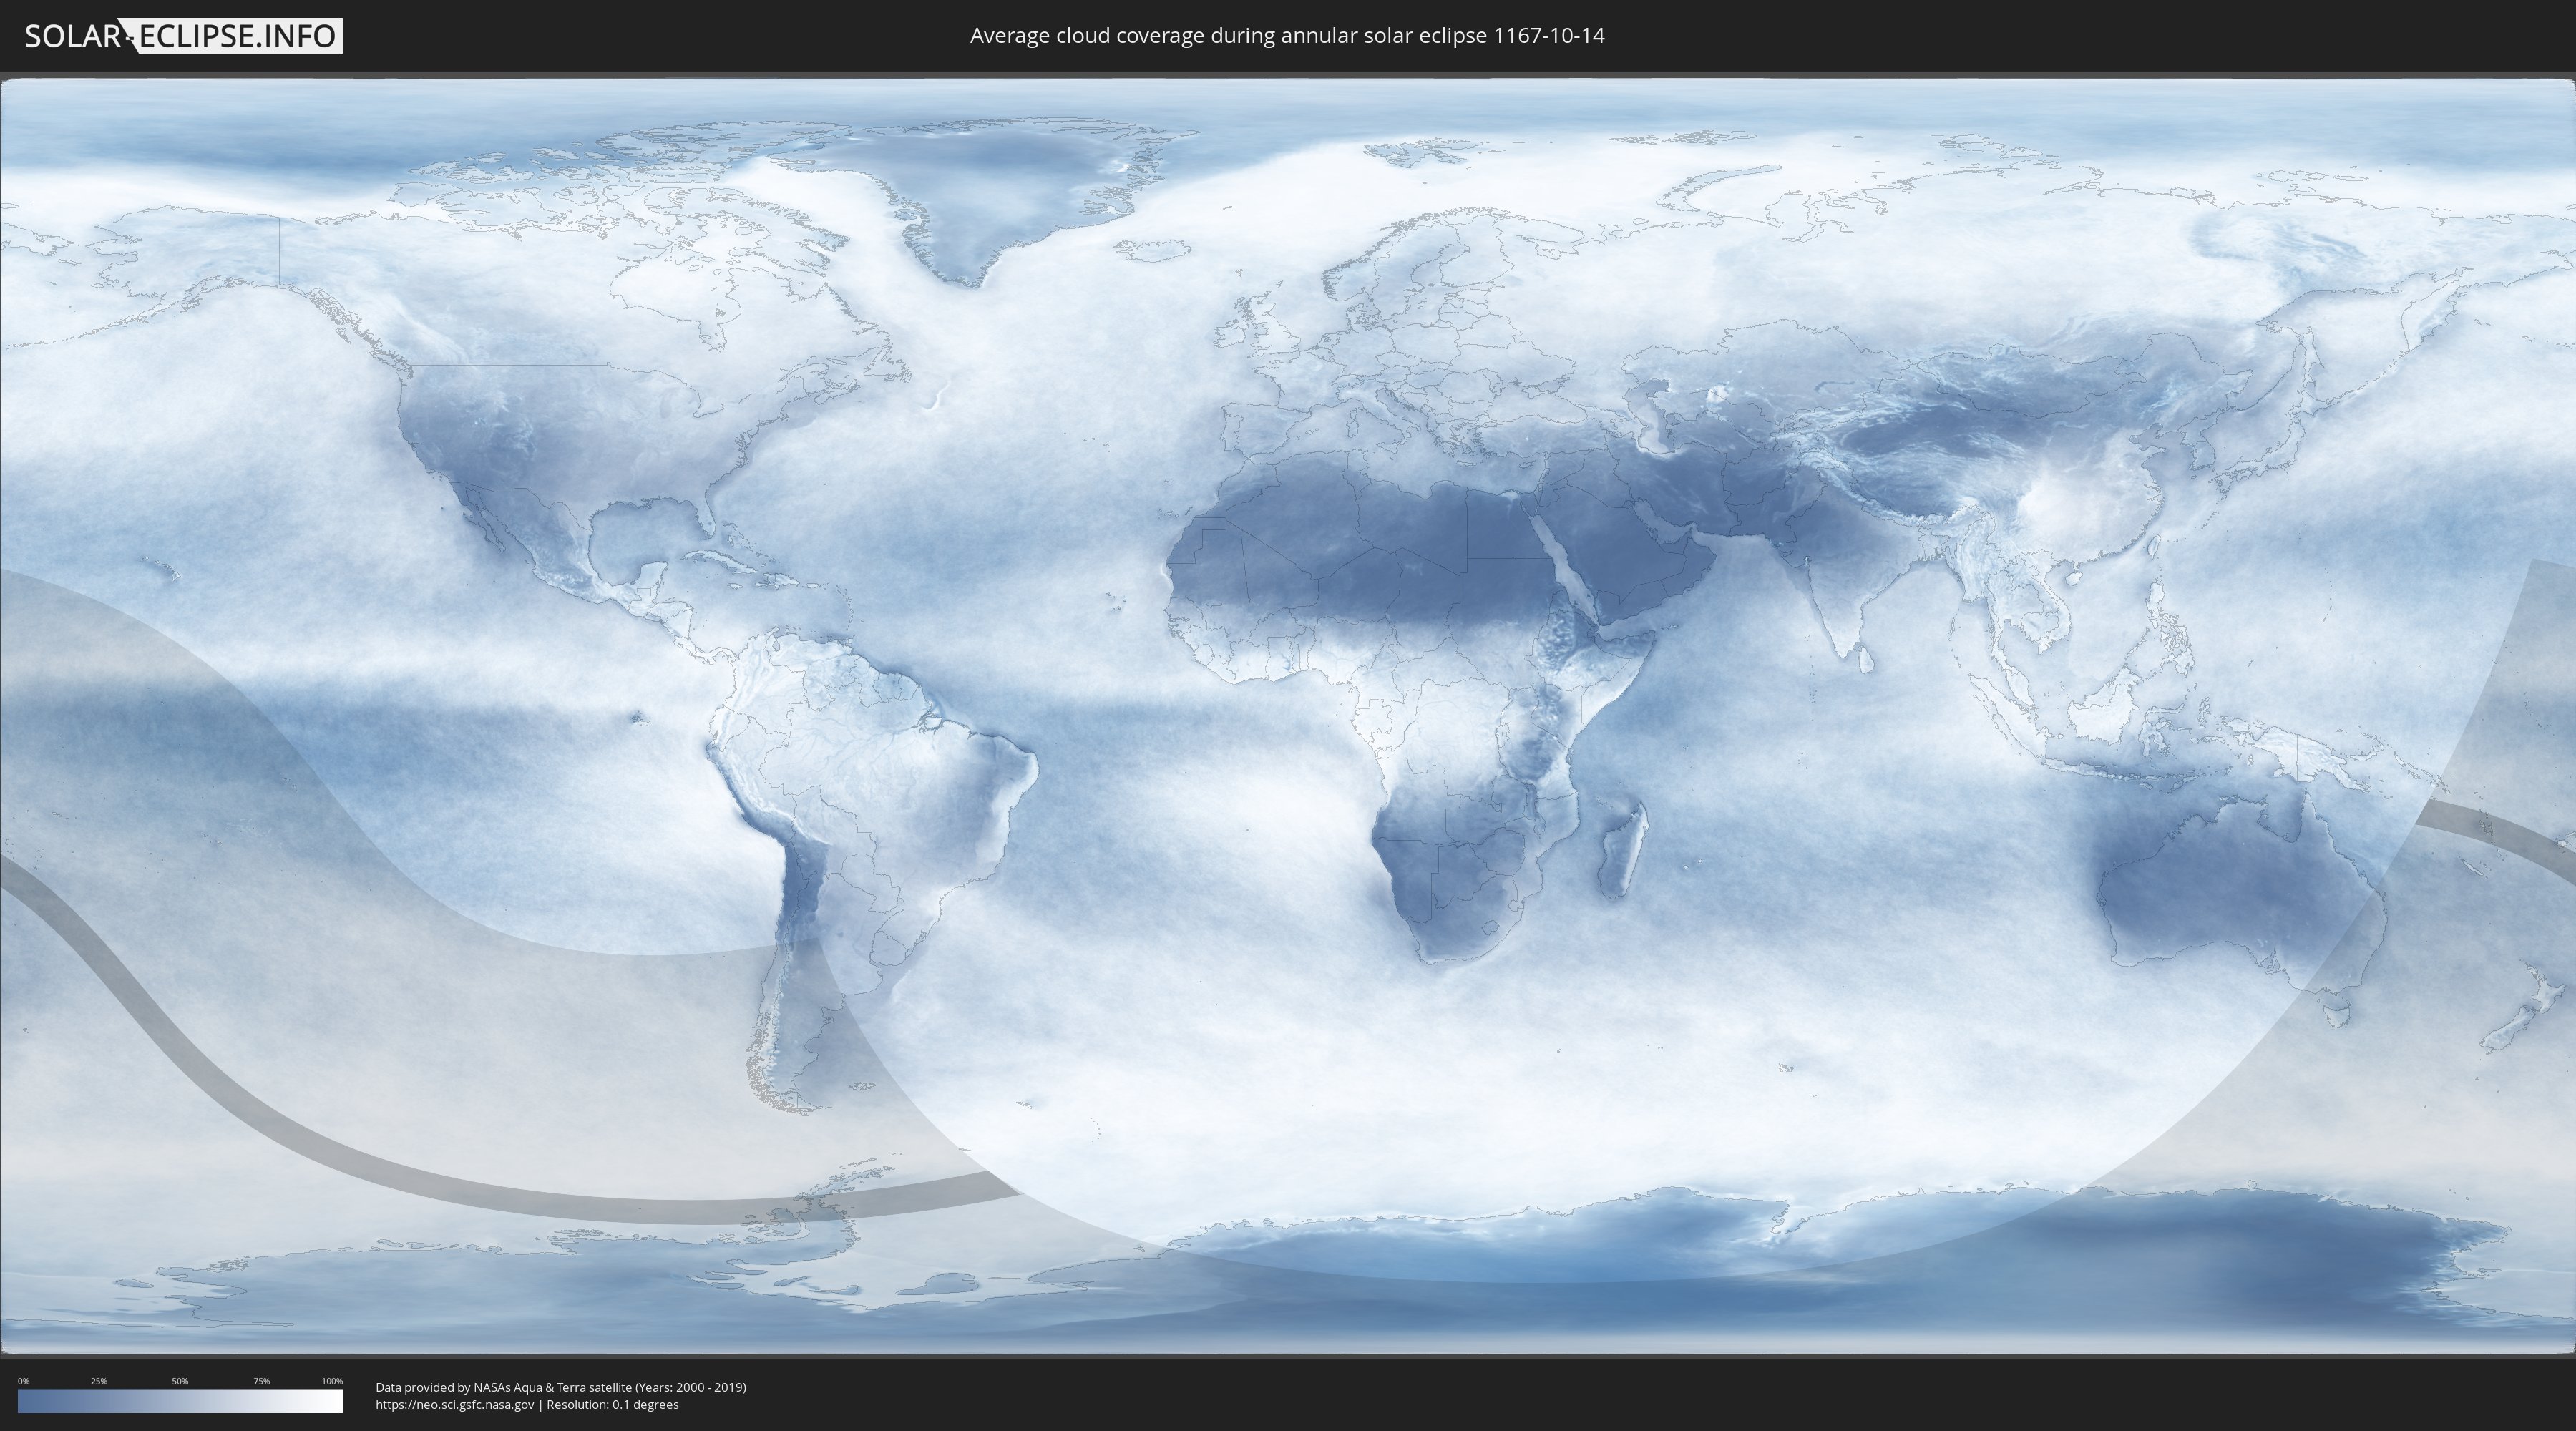Click the 100% label on the cloud legend
The image size is (2576, 1431).
coord(332,1381)
